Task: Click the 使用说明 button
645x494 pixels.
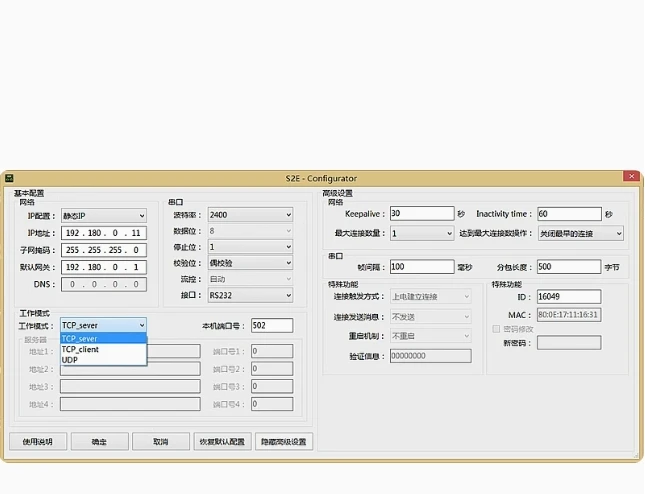Action: pyautogui.click(x=38, y=441)
